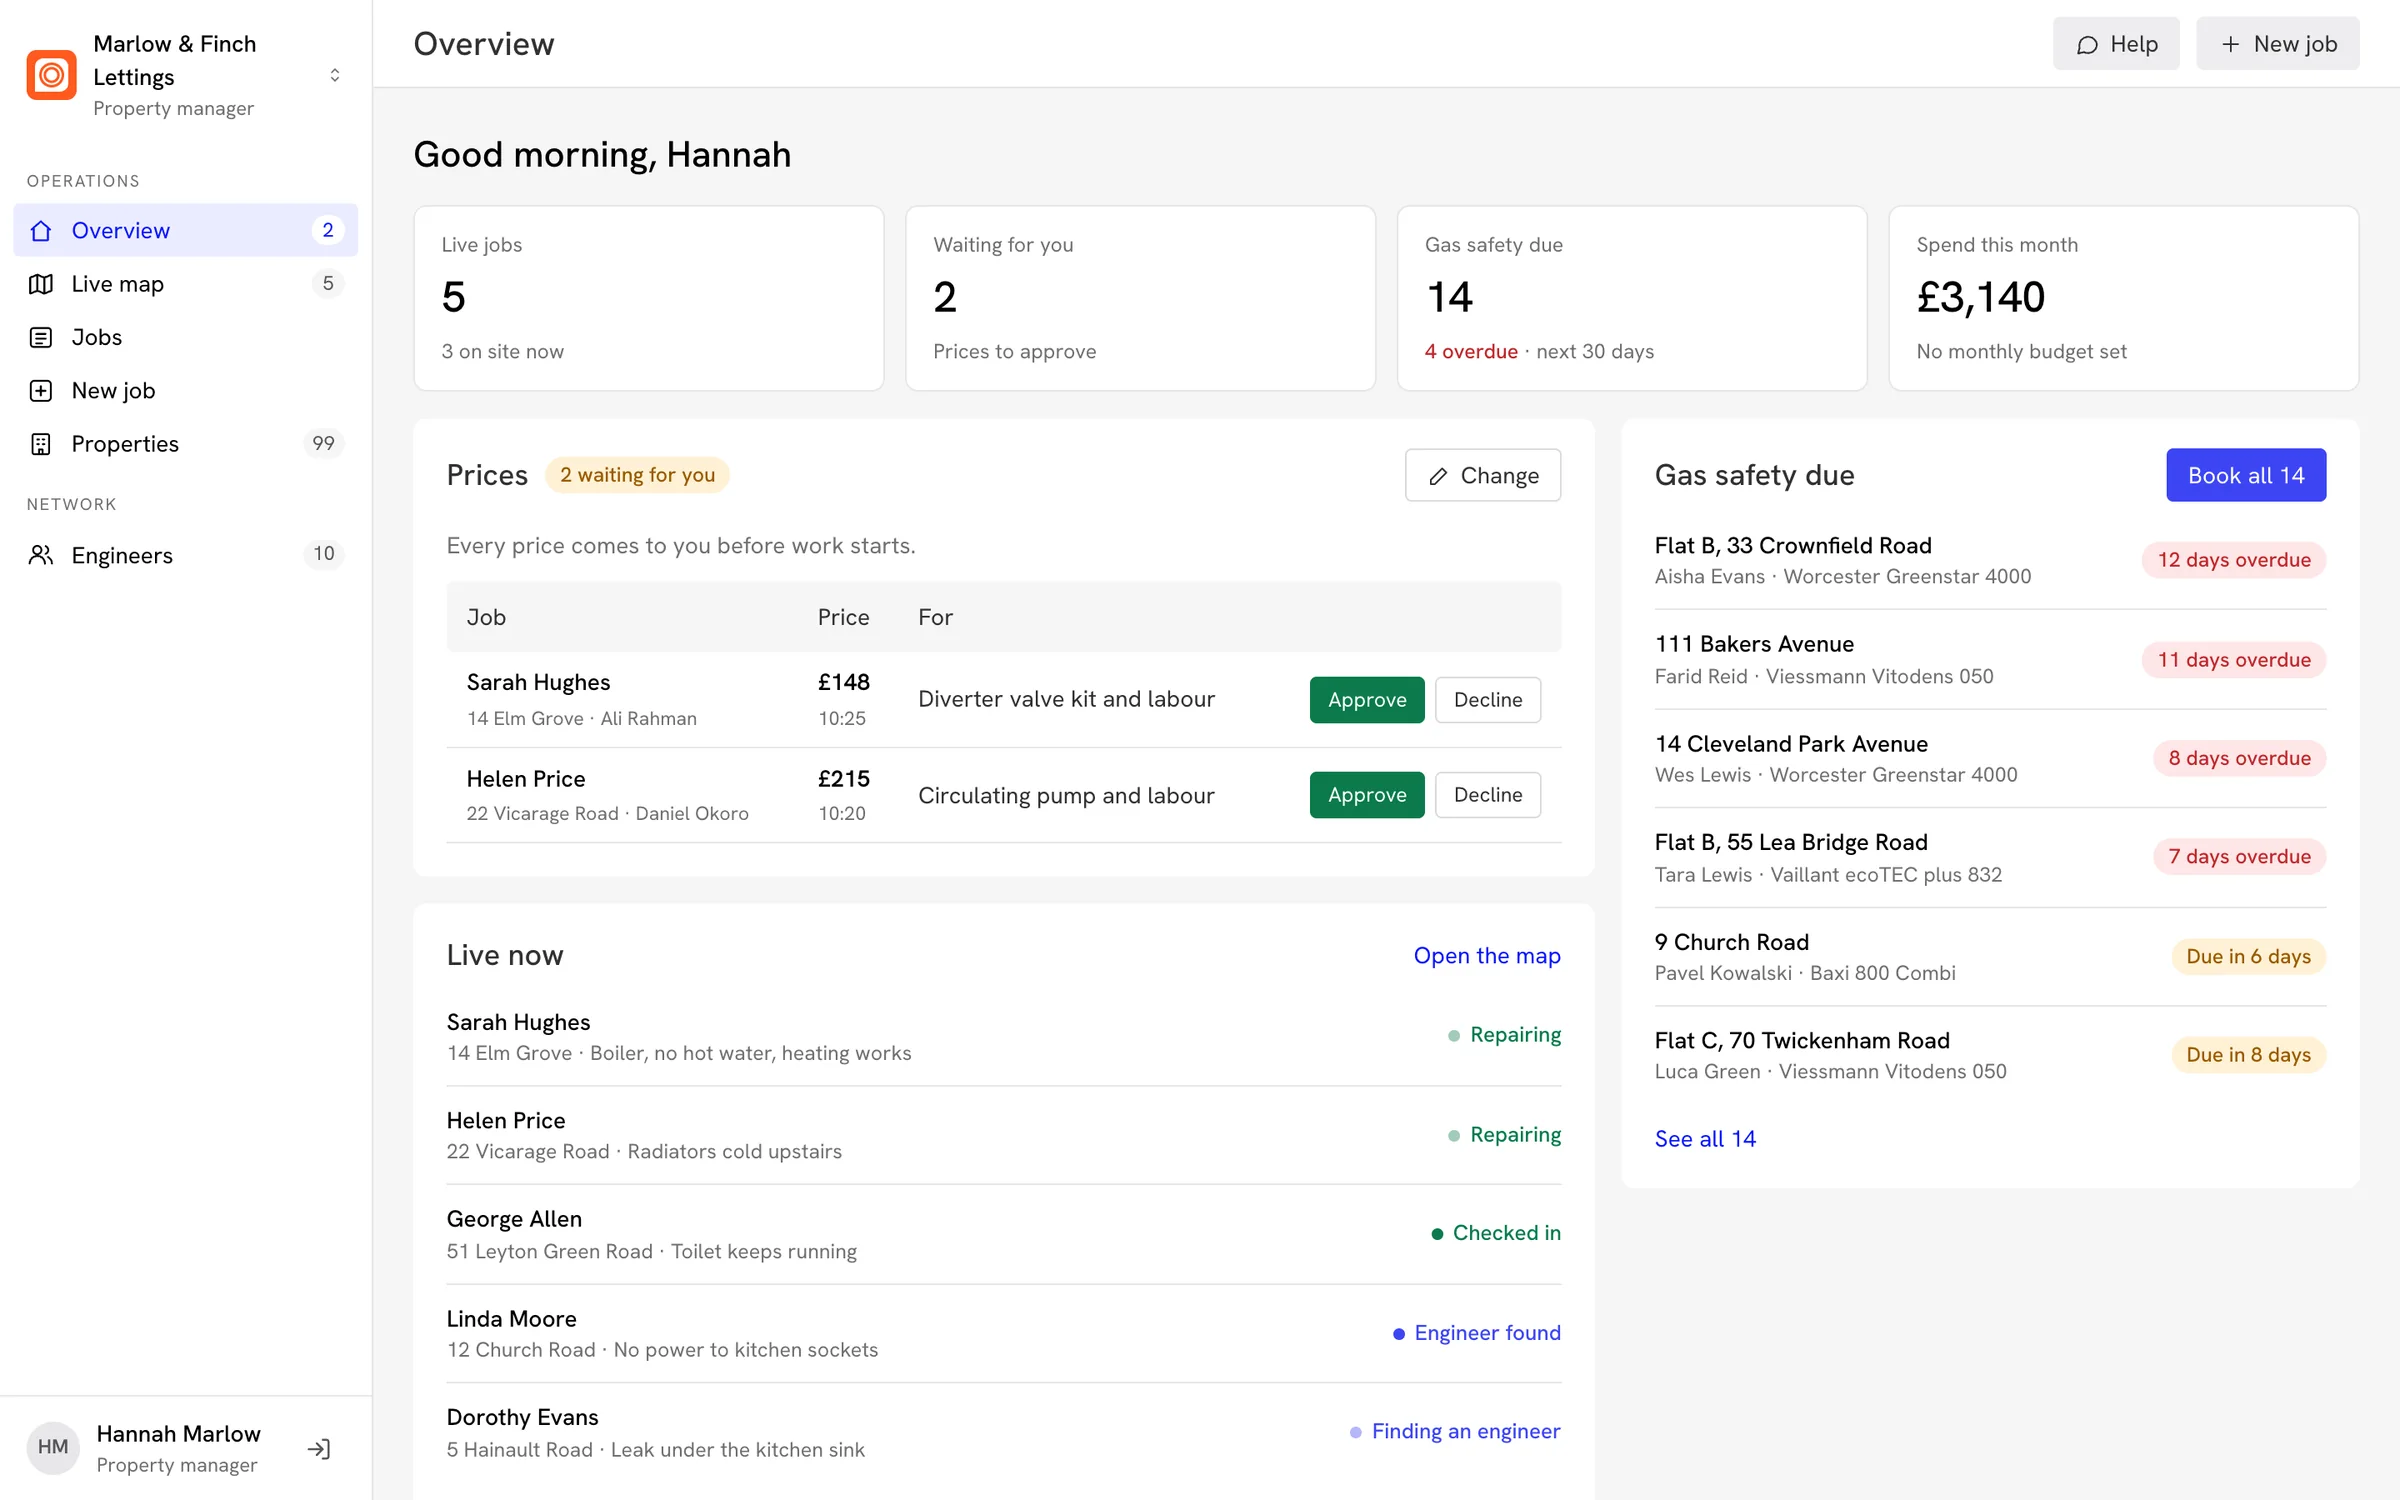Screen dimensions: 2400x1500
Task: Approve Helen Price £215 price
Action: pos(1366,794)
